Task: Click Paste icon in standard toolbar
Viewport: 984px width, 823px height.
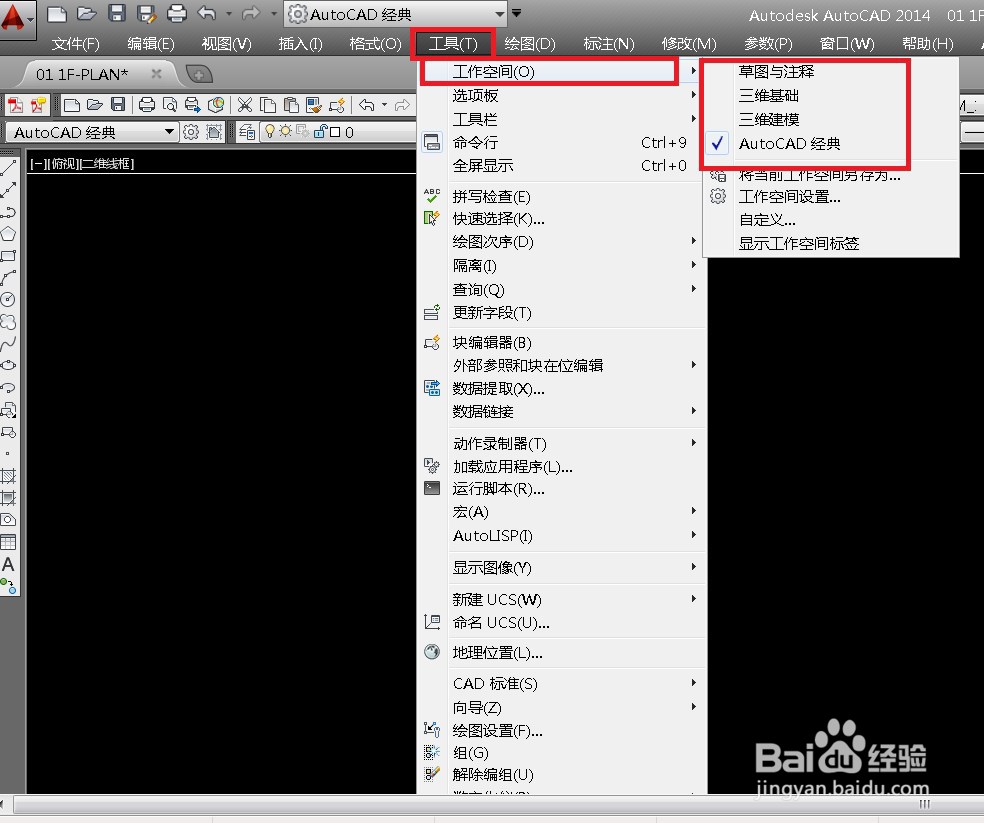Action: click(291, 105)
